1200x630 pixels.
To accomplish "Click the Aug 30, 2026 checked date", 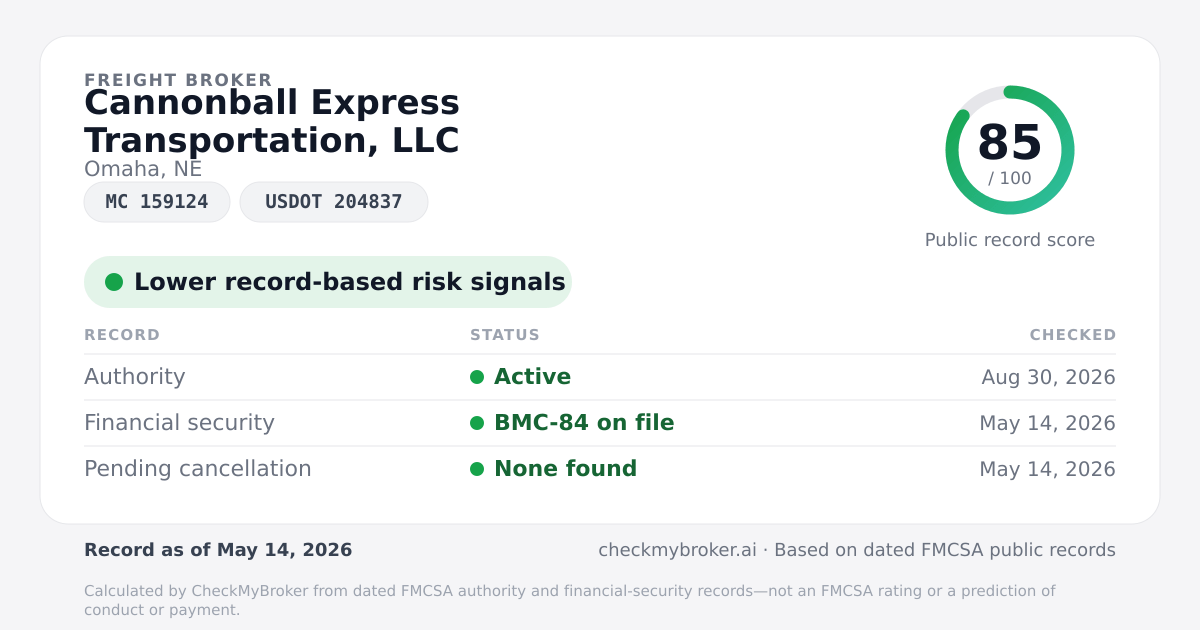I will [1049, 377].
